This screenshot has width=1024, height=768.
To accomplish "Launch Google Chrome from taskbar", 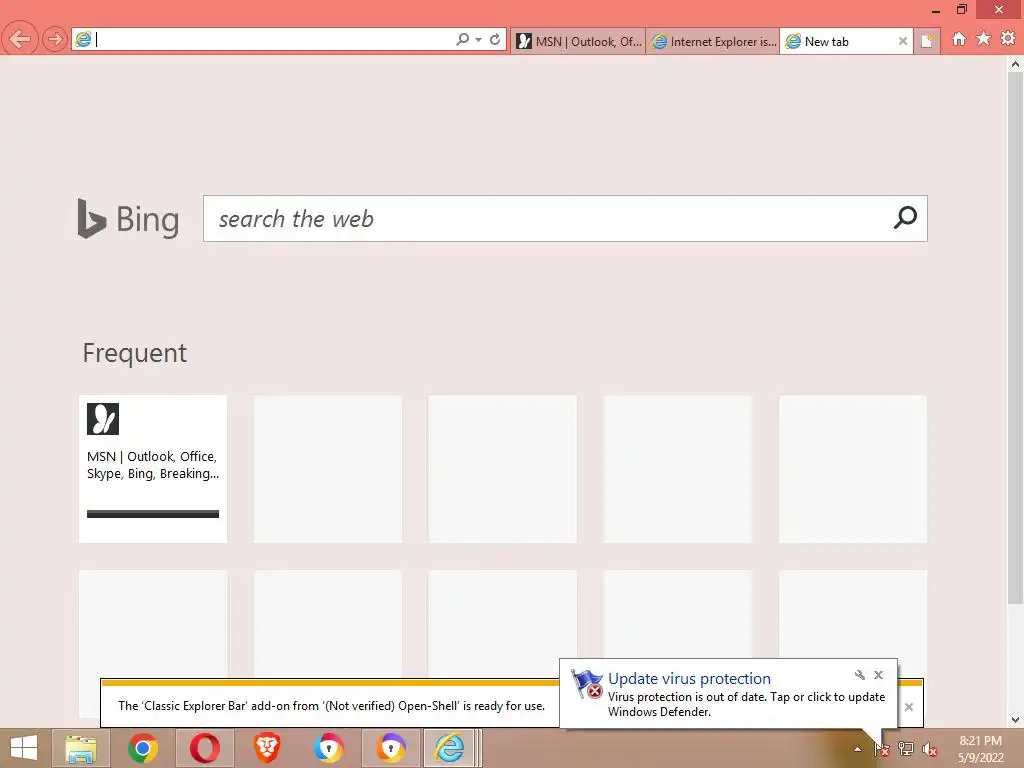I will click(x=143, y=748).
